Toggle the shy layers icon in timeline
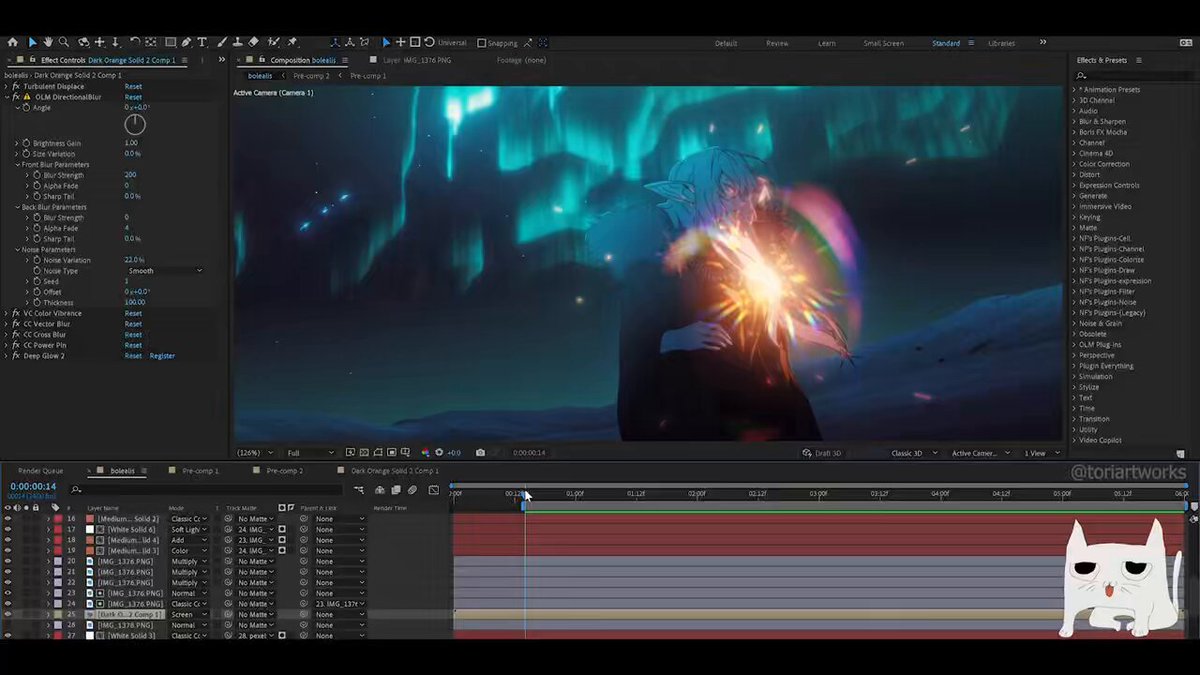The width and height of the screenshot is (1200, 675). 380,490
